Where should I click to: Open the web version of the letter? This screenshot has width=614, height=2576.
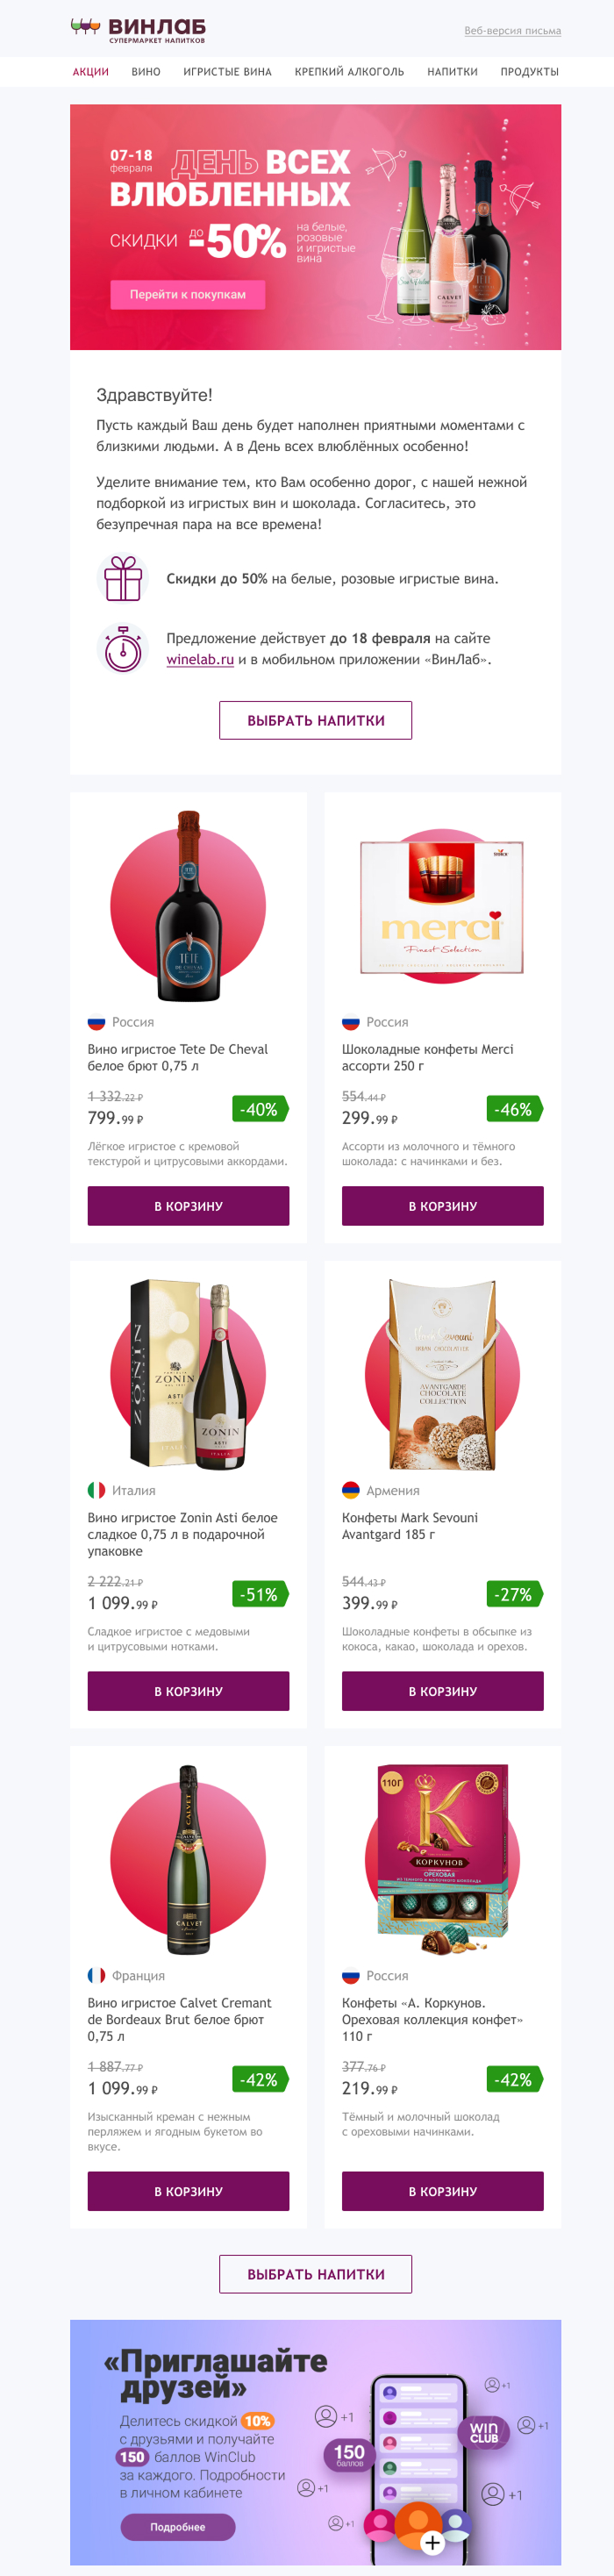pos(512,31)
